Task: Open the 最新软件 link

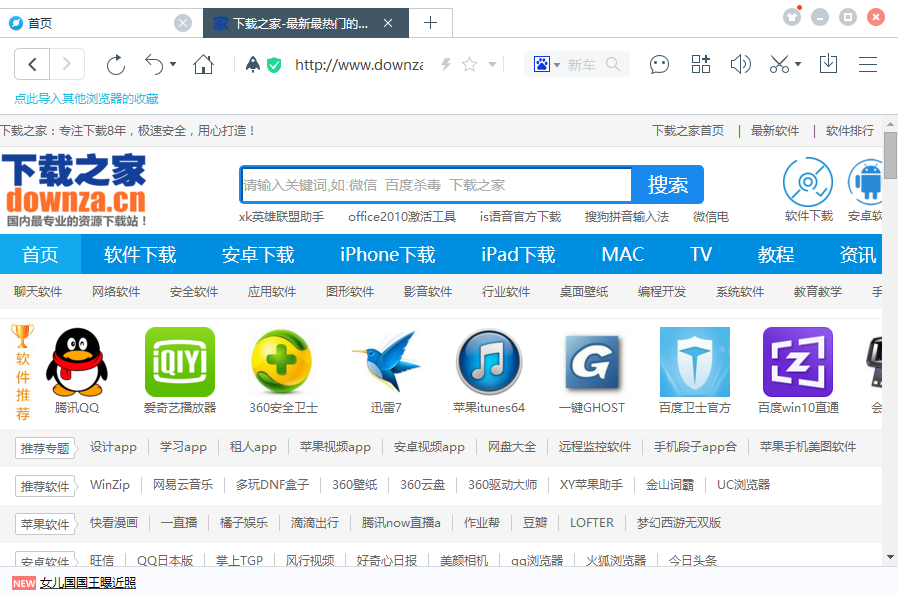Action: pos(775,130)
